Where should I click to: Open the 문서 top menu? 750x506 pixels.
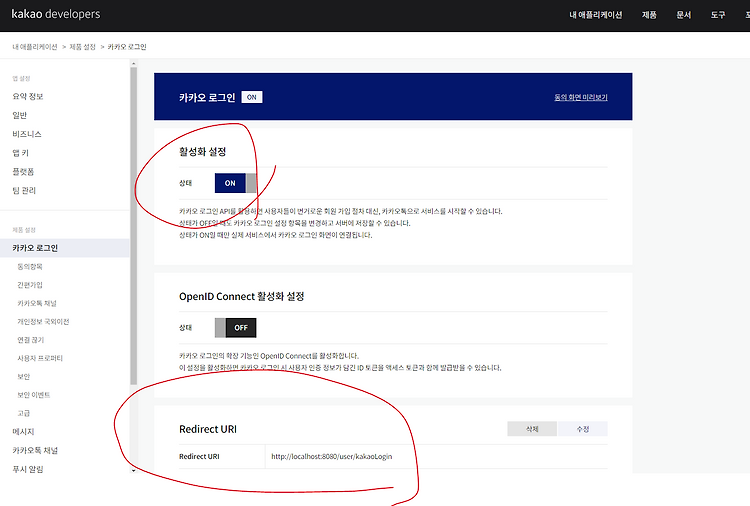point(684,15)
